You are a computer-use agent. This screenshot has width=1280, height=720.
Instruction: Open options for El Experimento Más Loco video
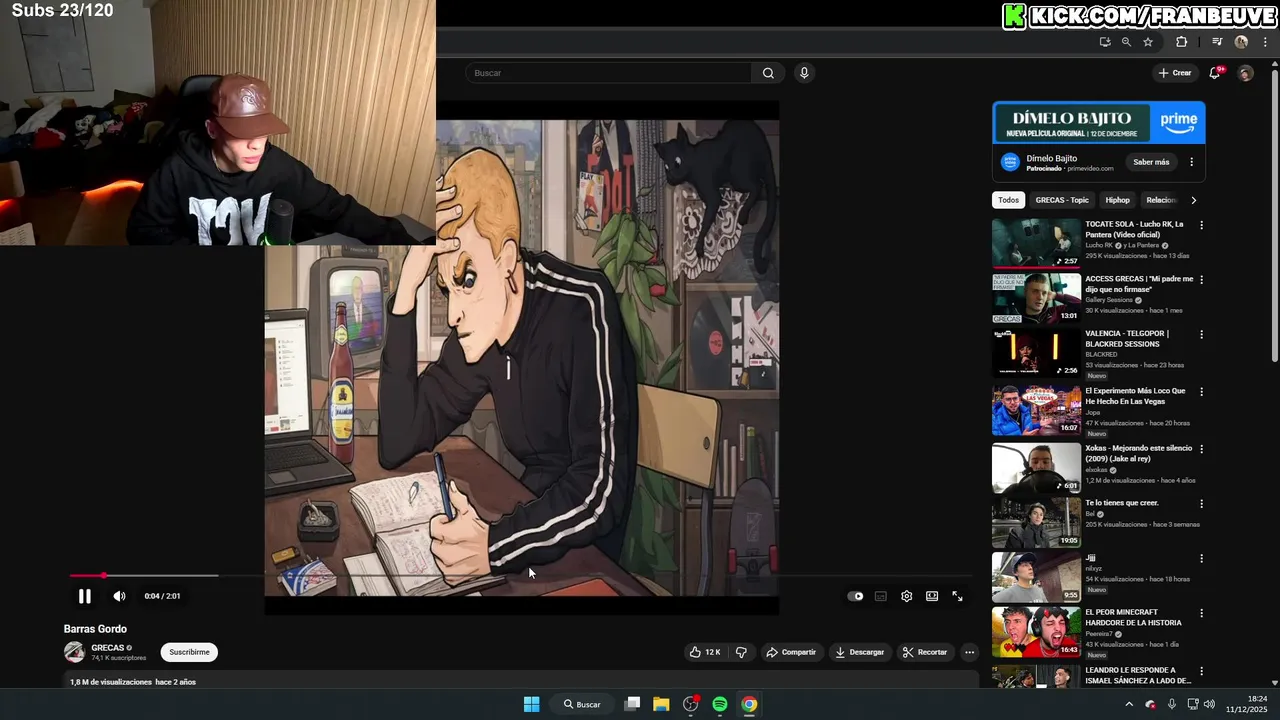[x=1201, y=392]
